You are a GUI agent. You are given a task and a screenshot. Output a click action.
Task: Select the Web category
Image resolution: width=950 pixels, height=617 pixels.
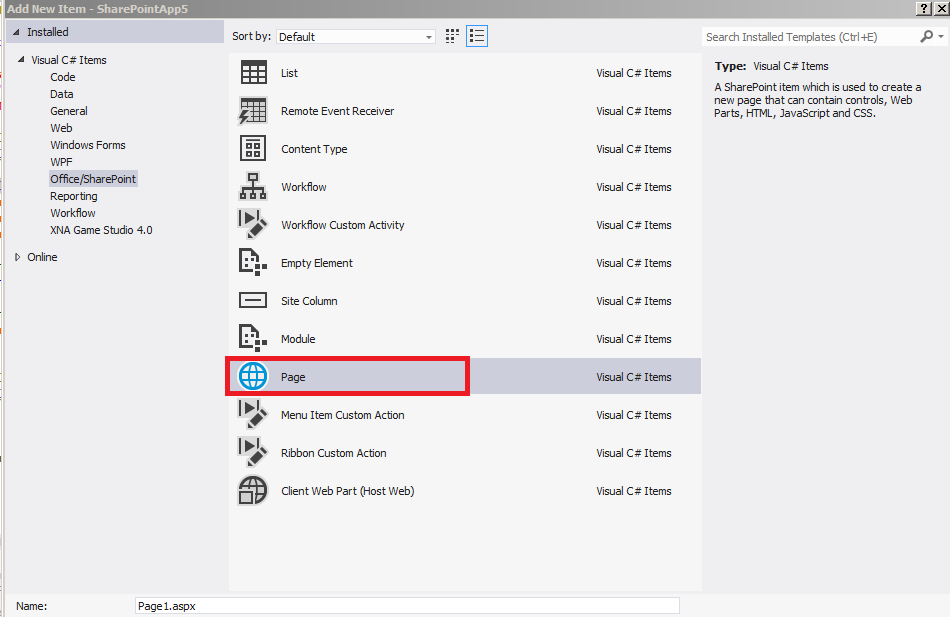pos(61,128)
